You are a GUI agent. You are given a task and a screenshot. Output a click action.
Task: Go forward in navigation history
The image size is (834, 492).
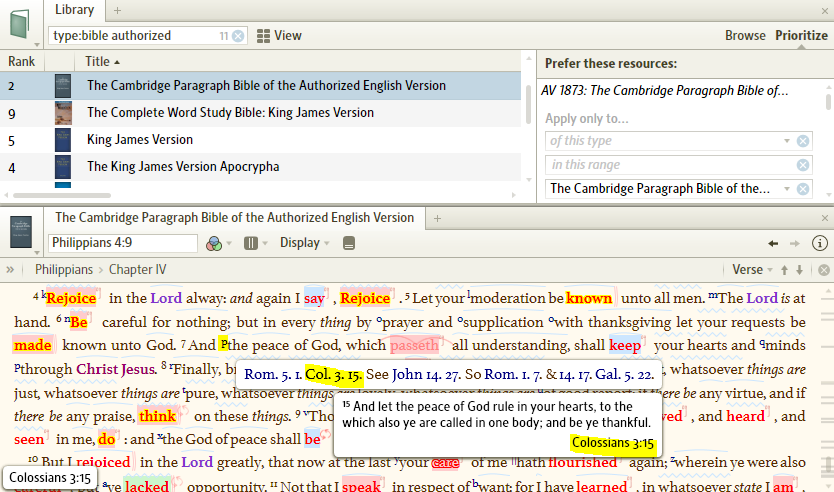click(795, 243)
